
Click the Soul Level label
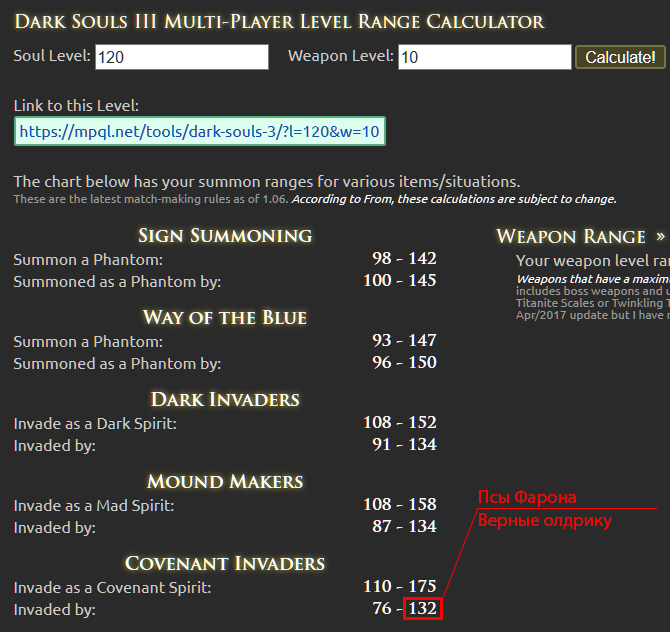coord(52,56)
